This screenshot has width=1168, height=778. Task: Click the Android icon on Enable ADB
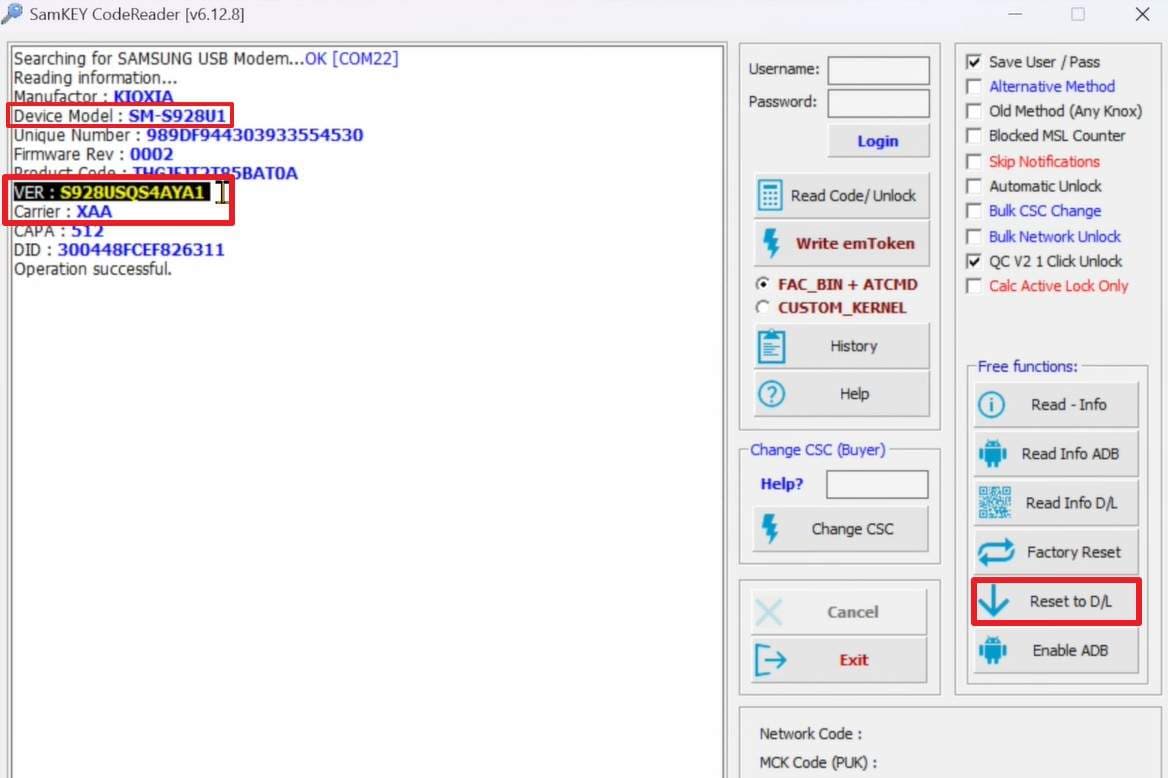(x=992, y=651)
